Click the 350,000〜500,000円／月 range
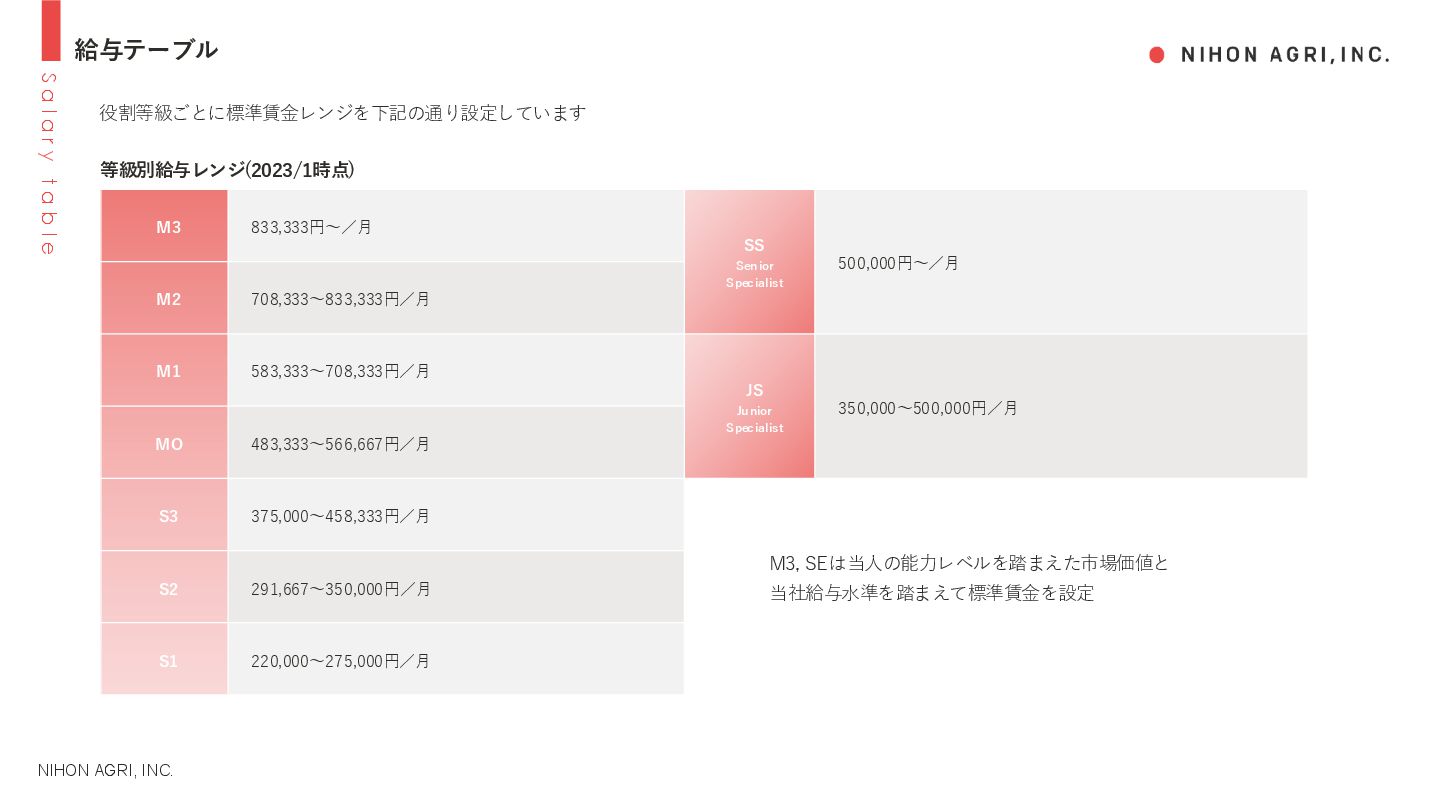 pyautogui.click(x=928, y=408)
